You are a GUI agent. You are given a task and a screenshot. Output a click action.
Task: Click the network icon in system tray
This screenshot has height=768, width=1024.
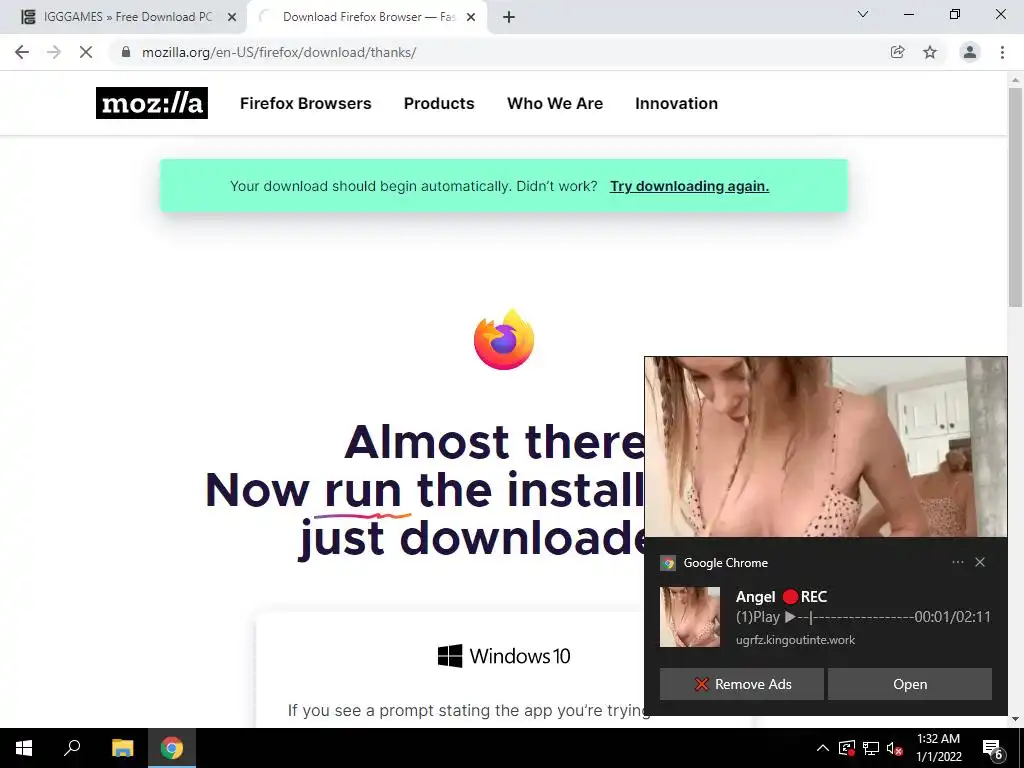click(x=871, y=748)
